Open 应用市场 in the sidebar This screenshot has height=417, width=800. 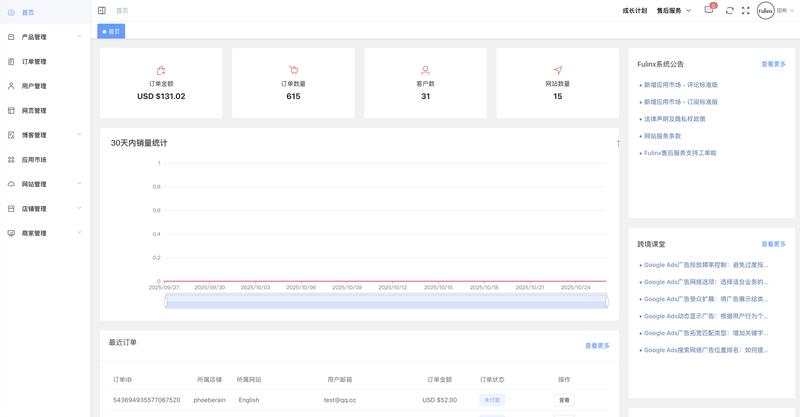(34, 160)
